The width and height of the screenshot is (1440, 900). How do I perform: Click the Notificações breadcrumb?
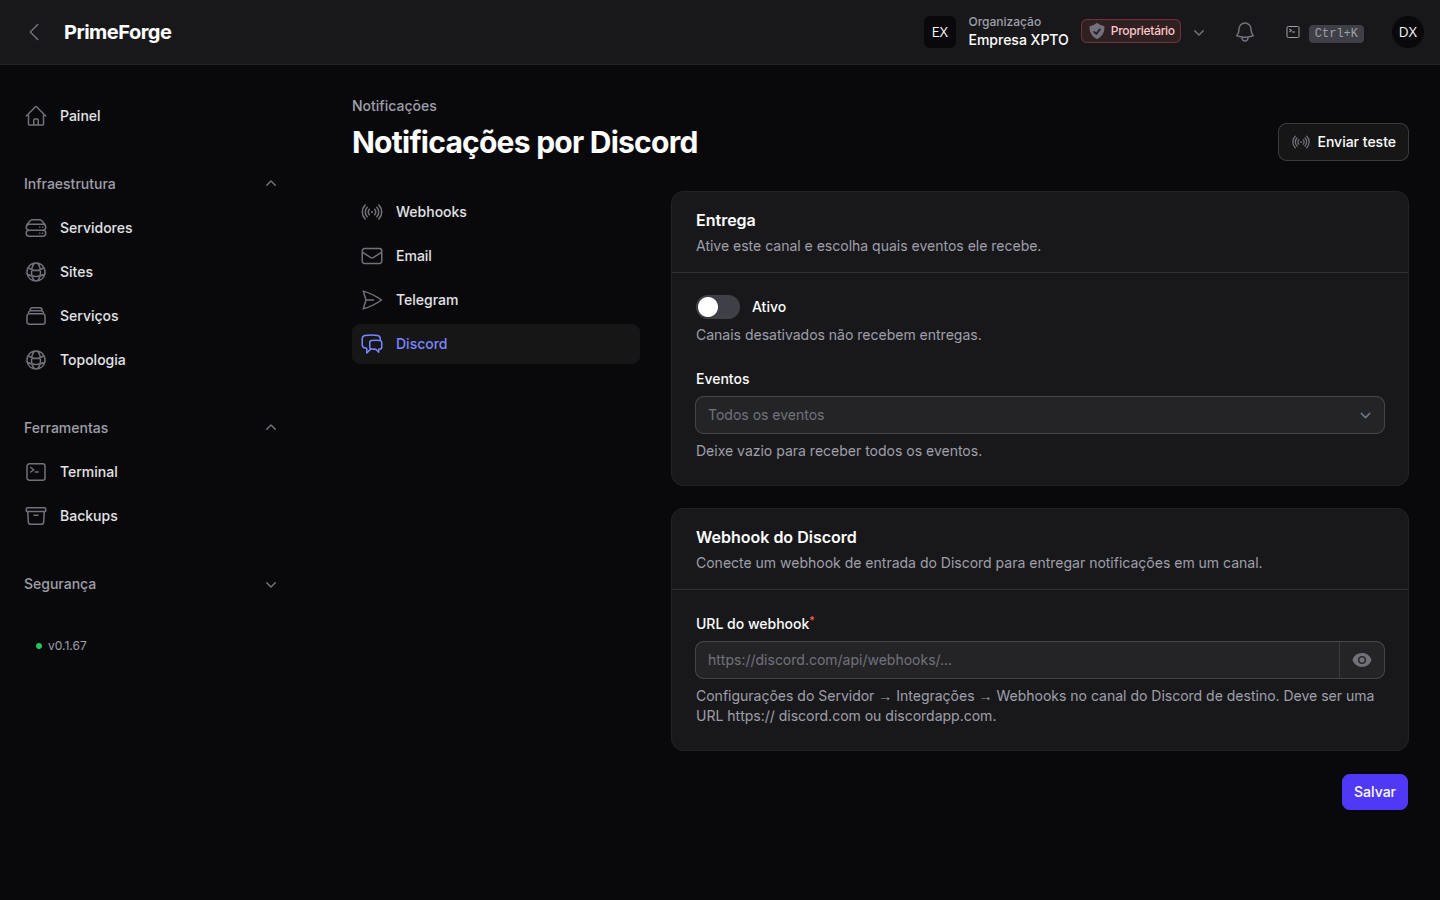pos(394,106)
